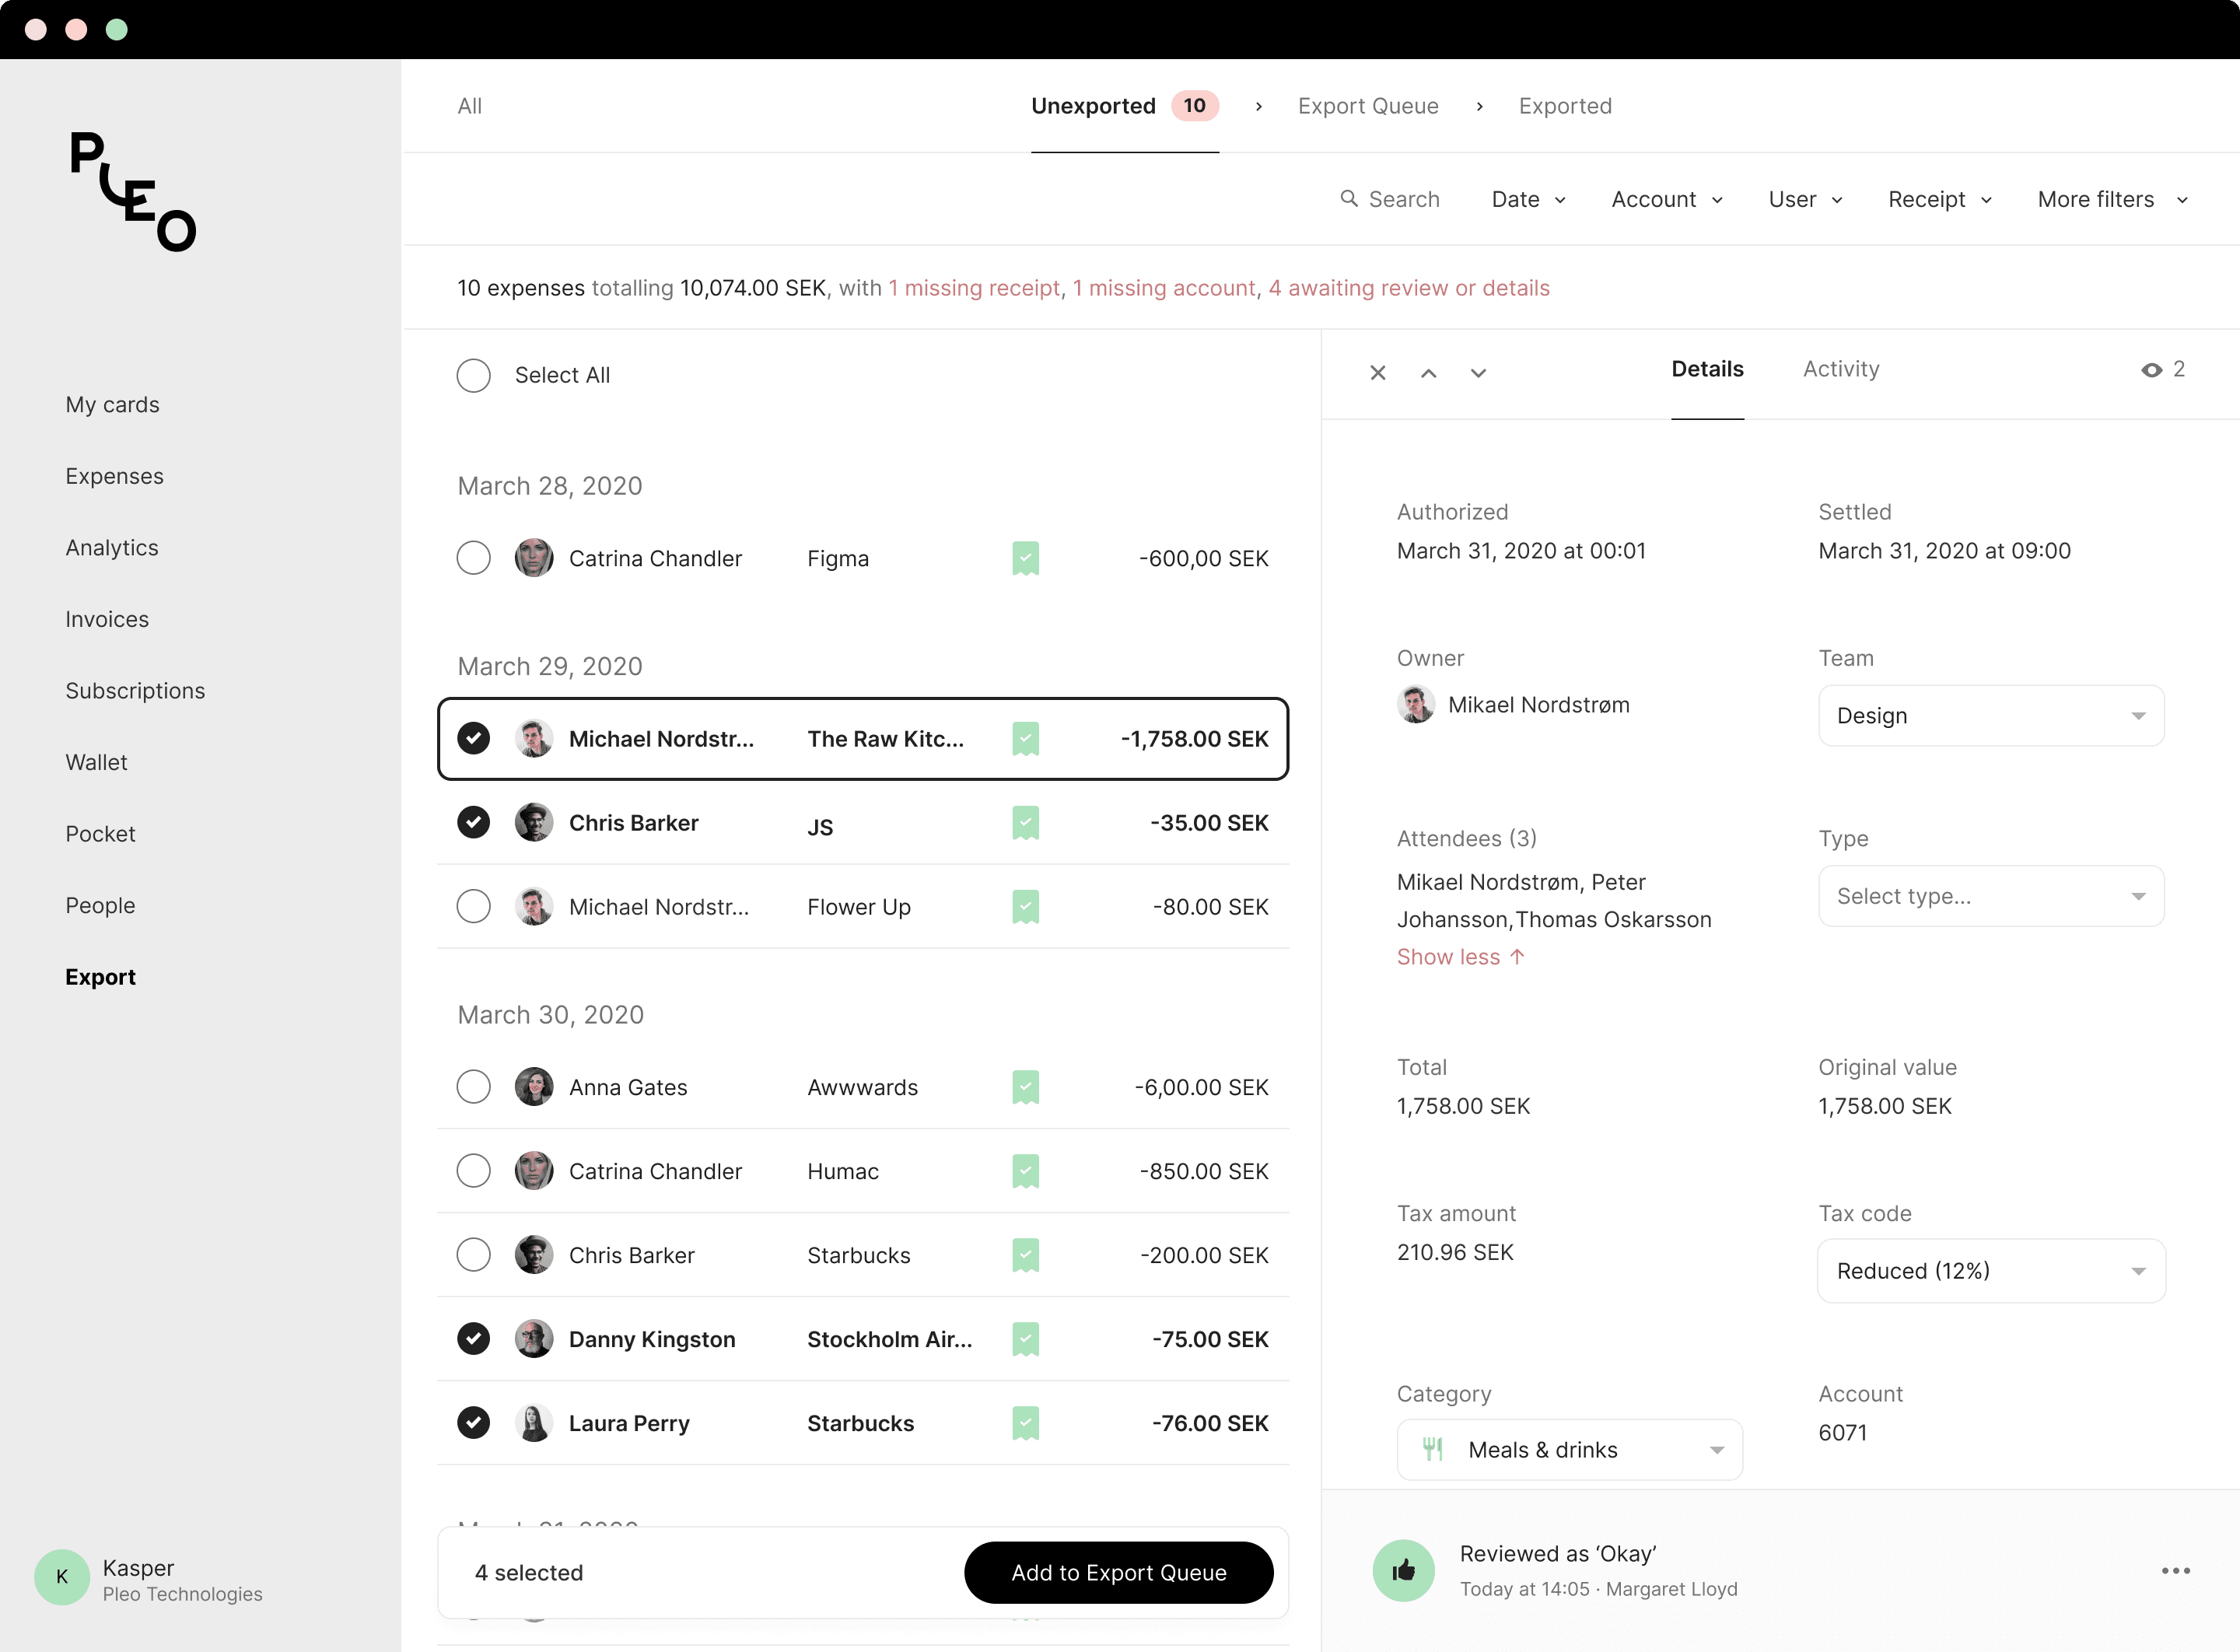2240x1652 pixels.
Task: Select the Anna Gates Awwwards expense checkbox
Action: [x=474, y=1087]
